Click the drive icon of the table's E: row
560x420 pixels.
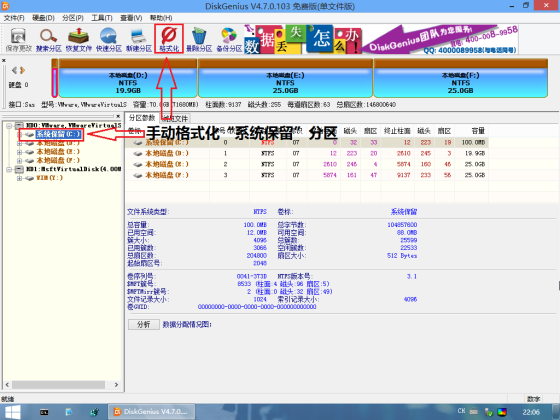138,164
